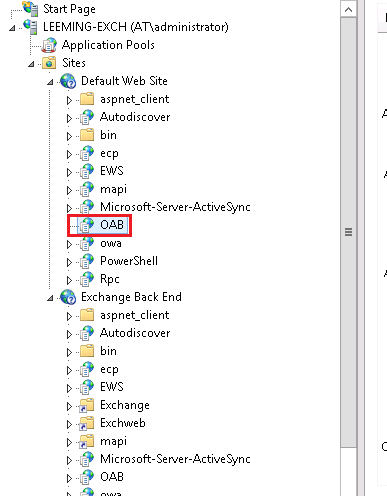Viewport: 387px width, 496px height.
Task: Expand EWS under Exchange Back End
Action: 69,388
